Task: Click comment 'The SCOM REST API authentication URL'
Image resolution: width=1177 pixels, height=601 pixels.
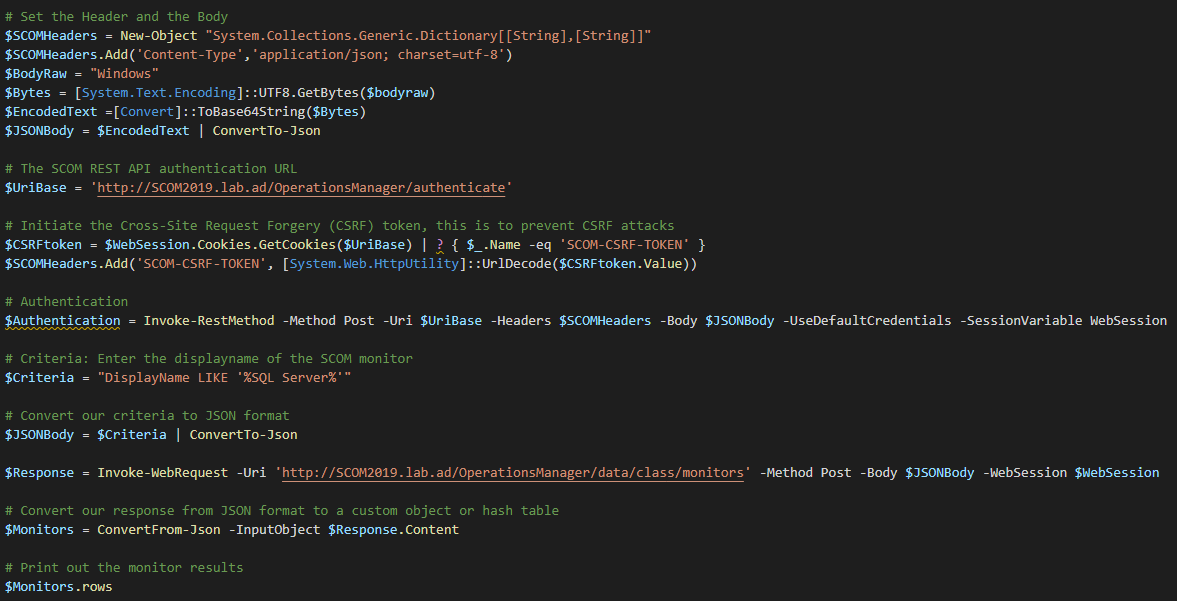Action: point(151,169)
